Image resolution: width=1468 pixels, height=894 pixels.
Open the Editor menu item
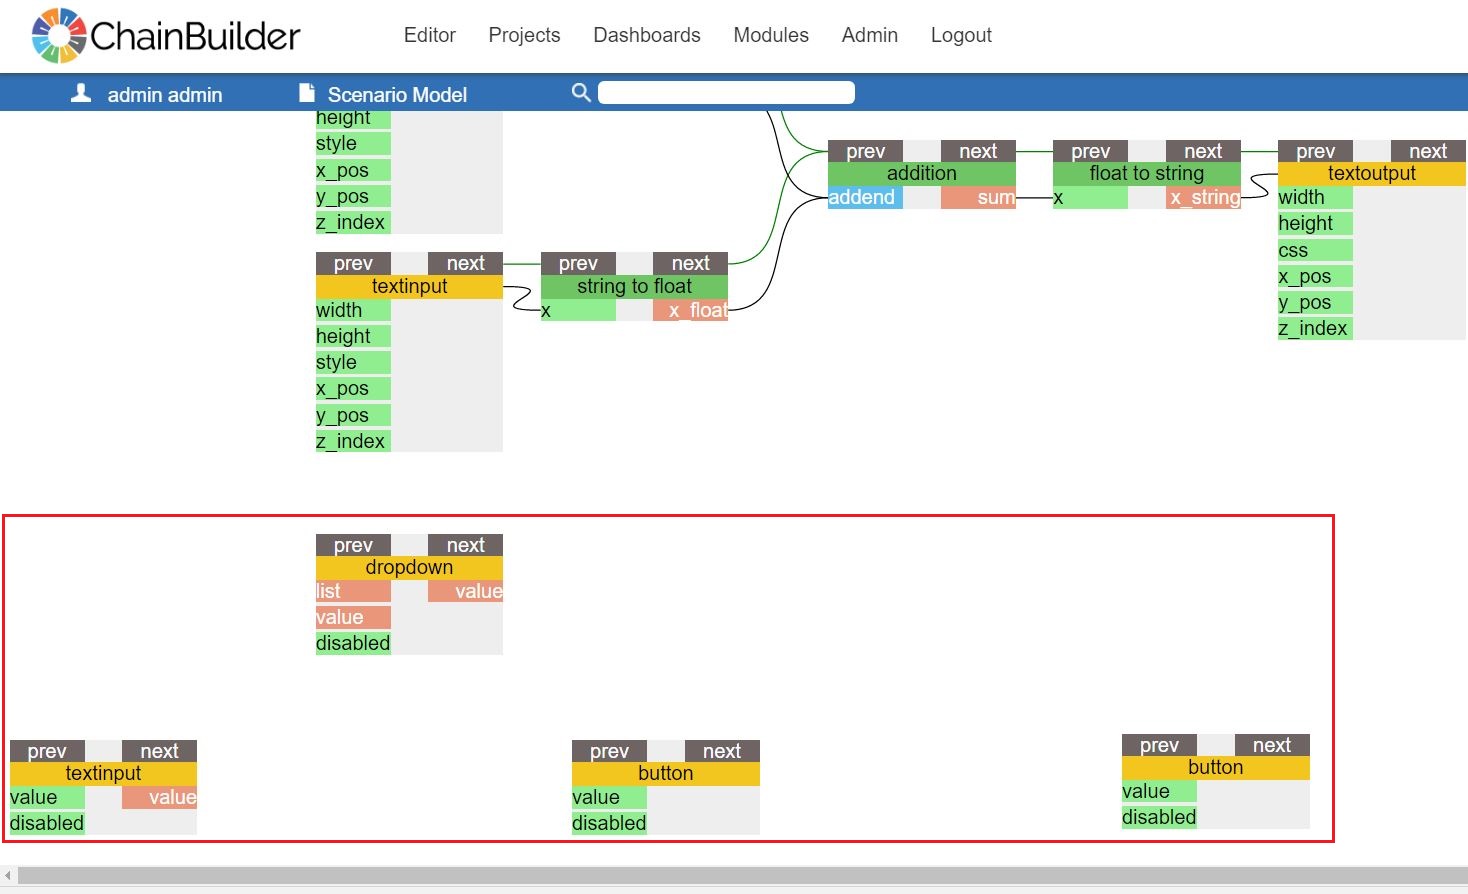pyautogui.click(x=429, y=35)
